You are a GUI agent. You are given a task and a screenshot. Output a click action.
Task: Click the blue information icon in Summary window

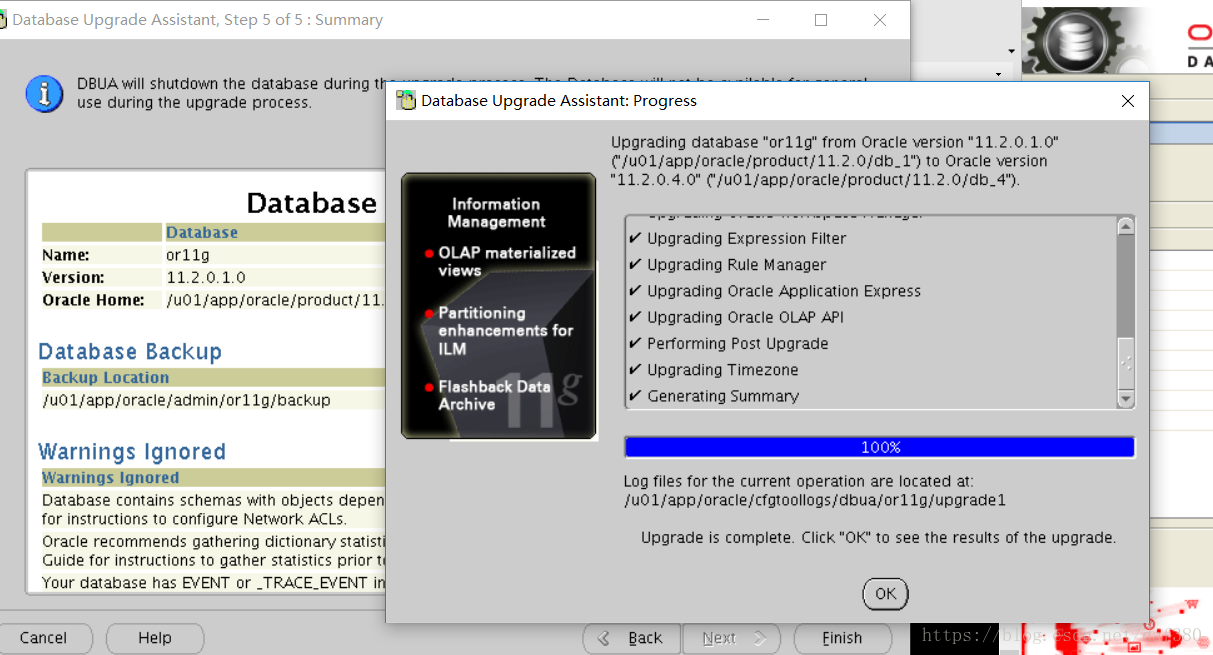pos(45,93)
